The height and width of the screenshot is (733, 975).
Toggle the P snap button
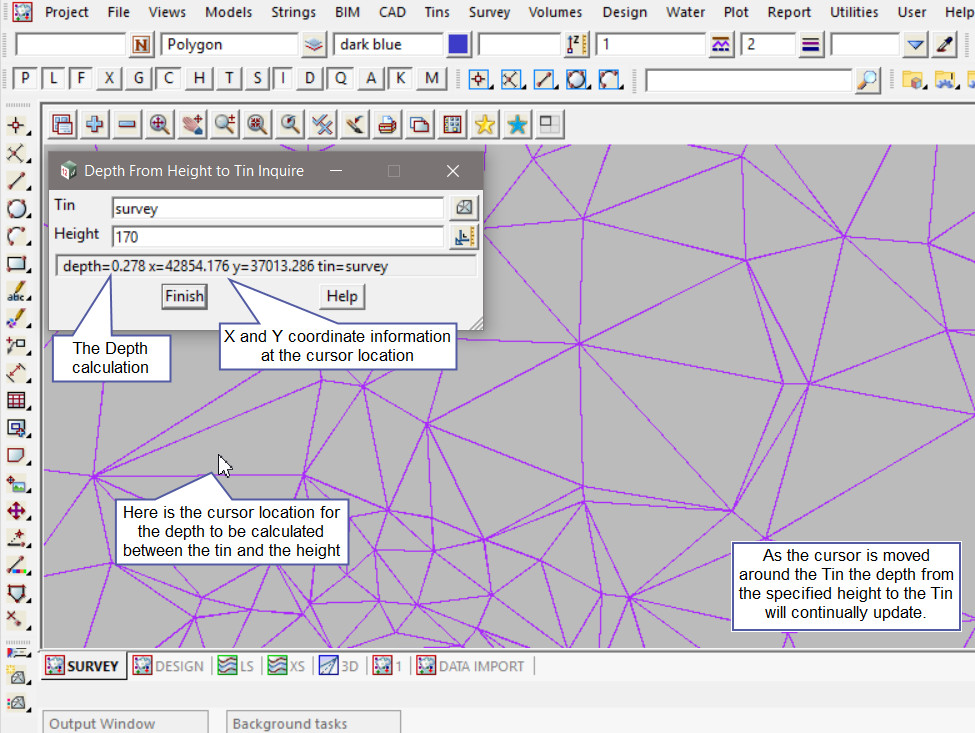(x=25, y=79)
